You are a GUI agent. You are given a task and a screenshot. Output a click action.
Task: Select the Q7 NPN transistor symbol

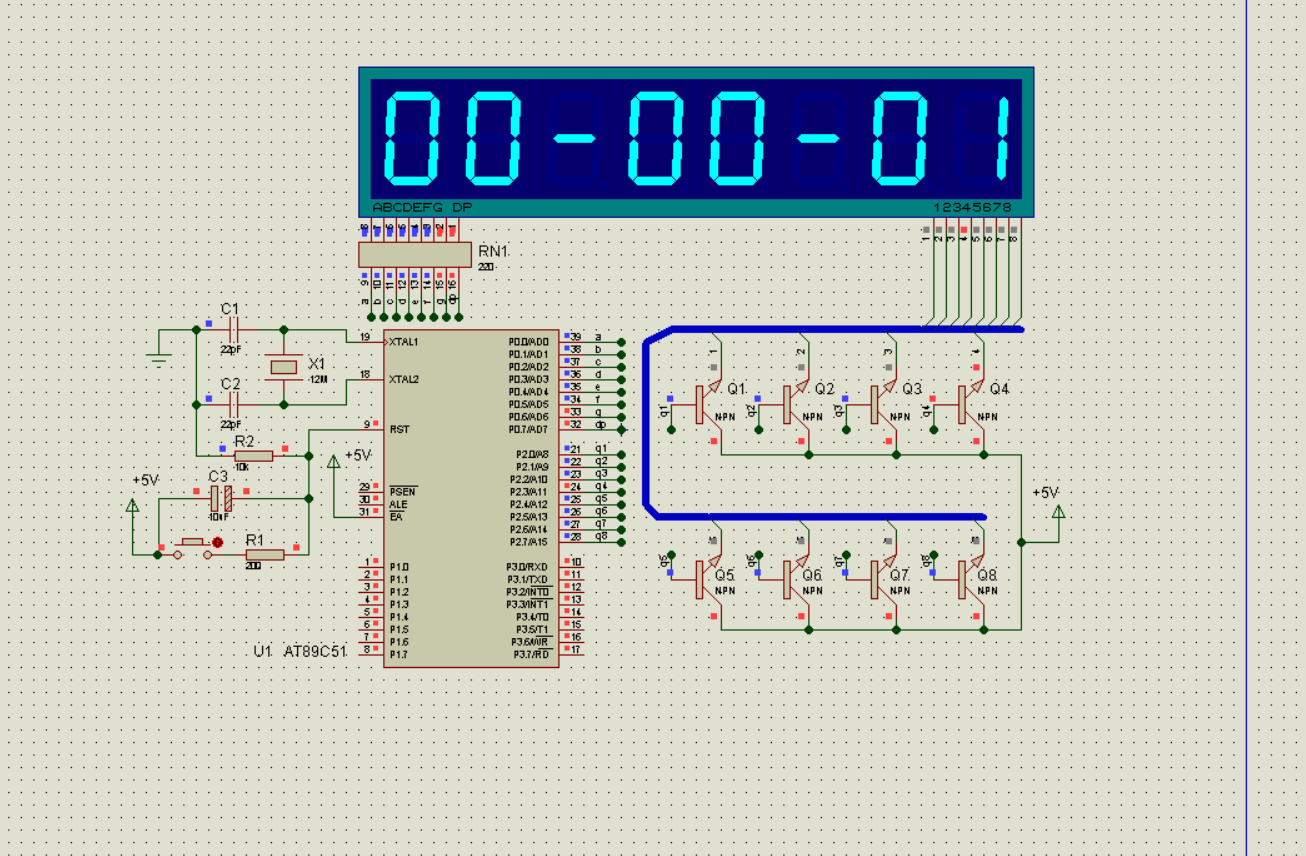click(x=884, y=579)
